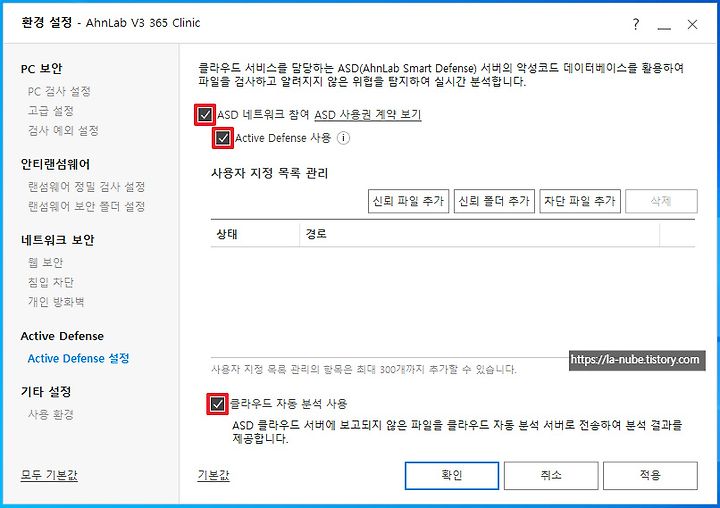Open 랜섬웨어 보안 폴더 설정
Viewport: 720px width, 508px height.
pos(86,206)
